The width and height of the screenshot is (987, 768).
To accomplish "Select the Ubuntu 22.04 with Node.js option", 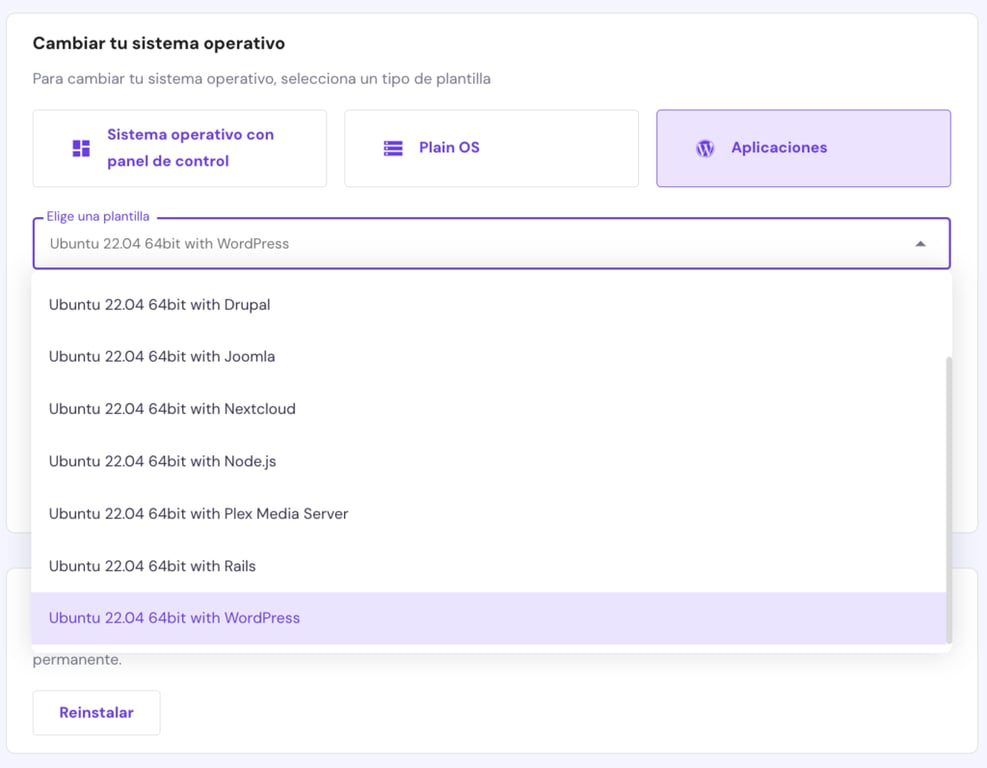I will pyautogui.click(x=162, y=462).
